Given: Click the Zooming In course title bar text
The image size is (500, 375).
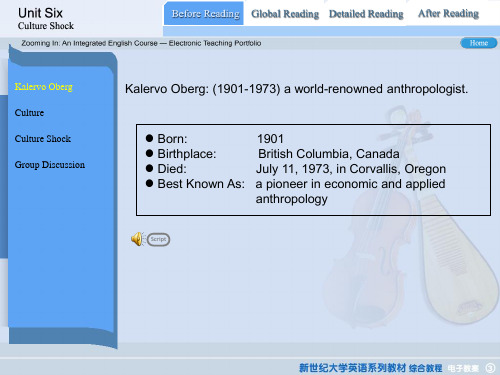Looking at the screenshot, I should pos(141,43).
